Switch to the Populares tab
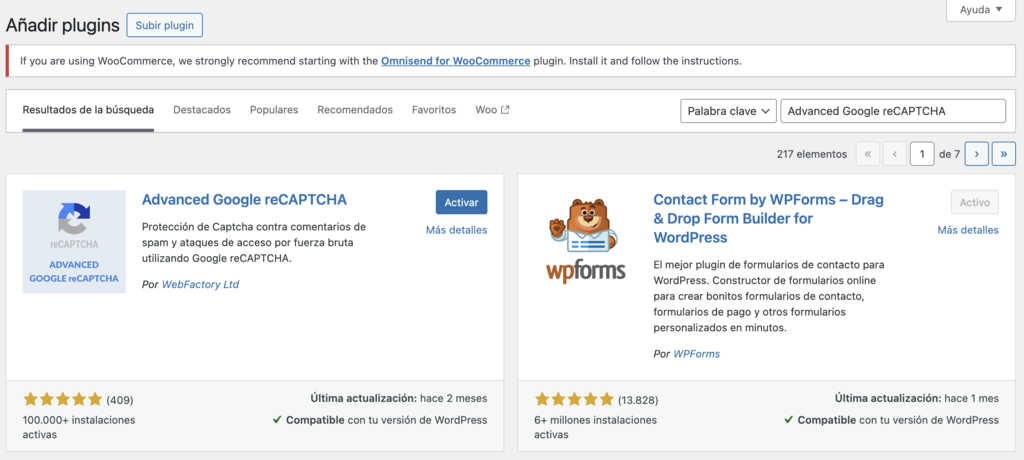Image resolution: width=1024 pixels, height=460 pixels. (x=274, y=110)
